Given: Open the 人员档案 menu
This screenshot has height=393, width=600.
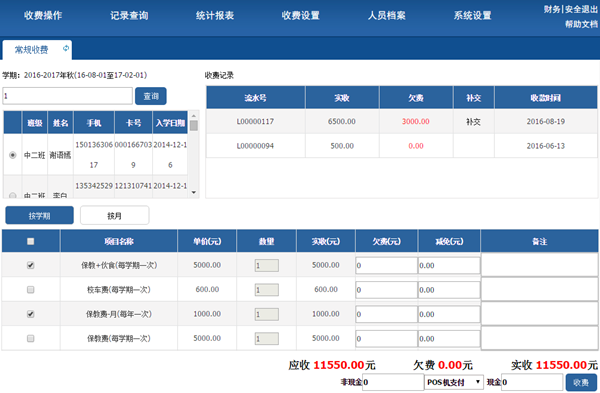Looking at the screenshot, I should point(386,16).
